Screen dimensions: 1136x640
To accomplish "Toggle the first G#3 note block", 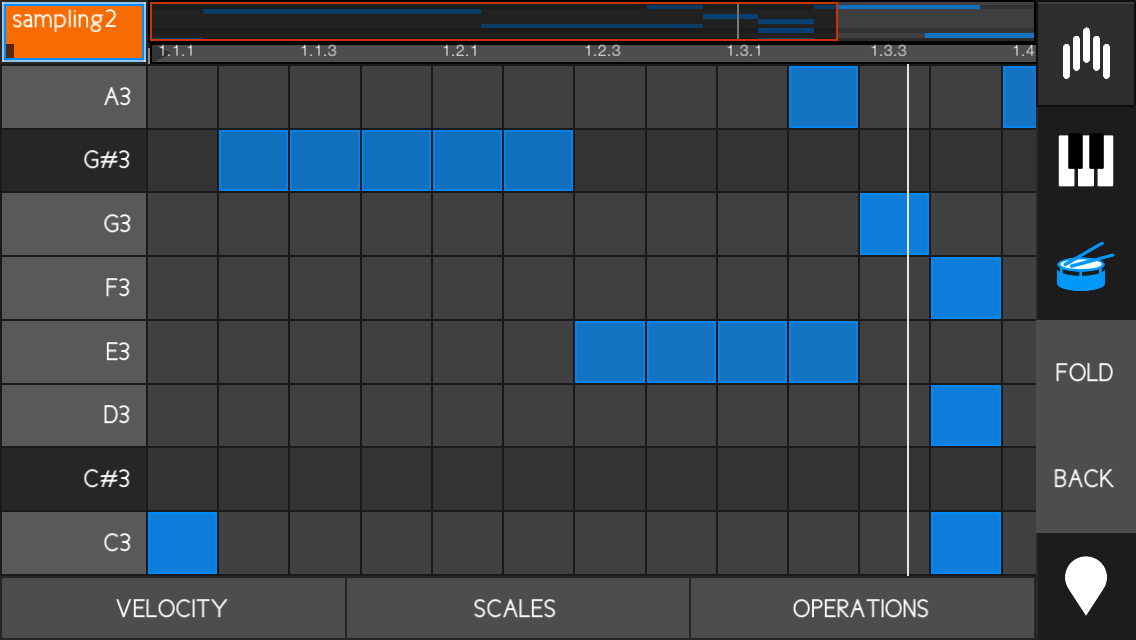I will tap(254, 160).
